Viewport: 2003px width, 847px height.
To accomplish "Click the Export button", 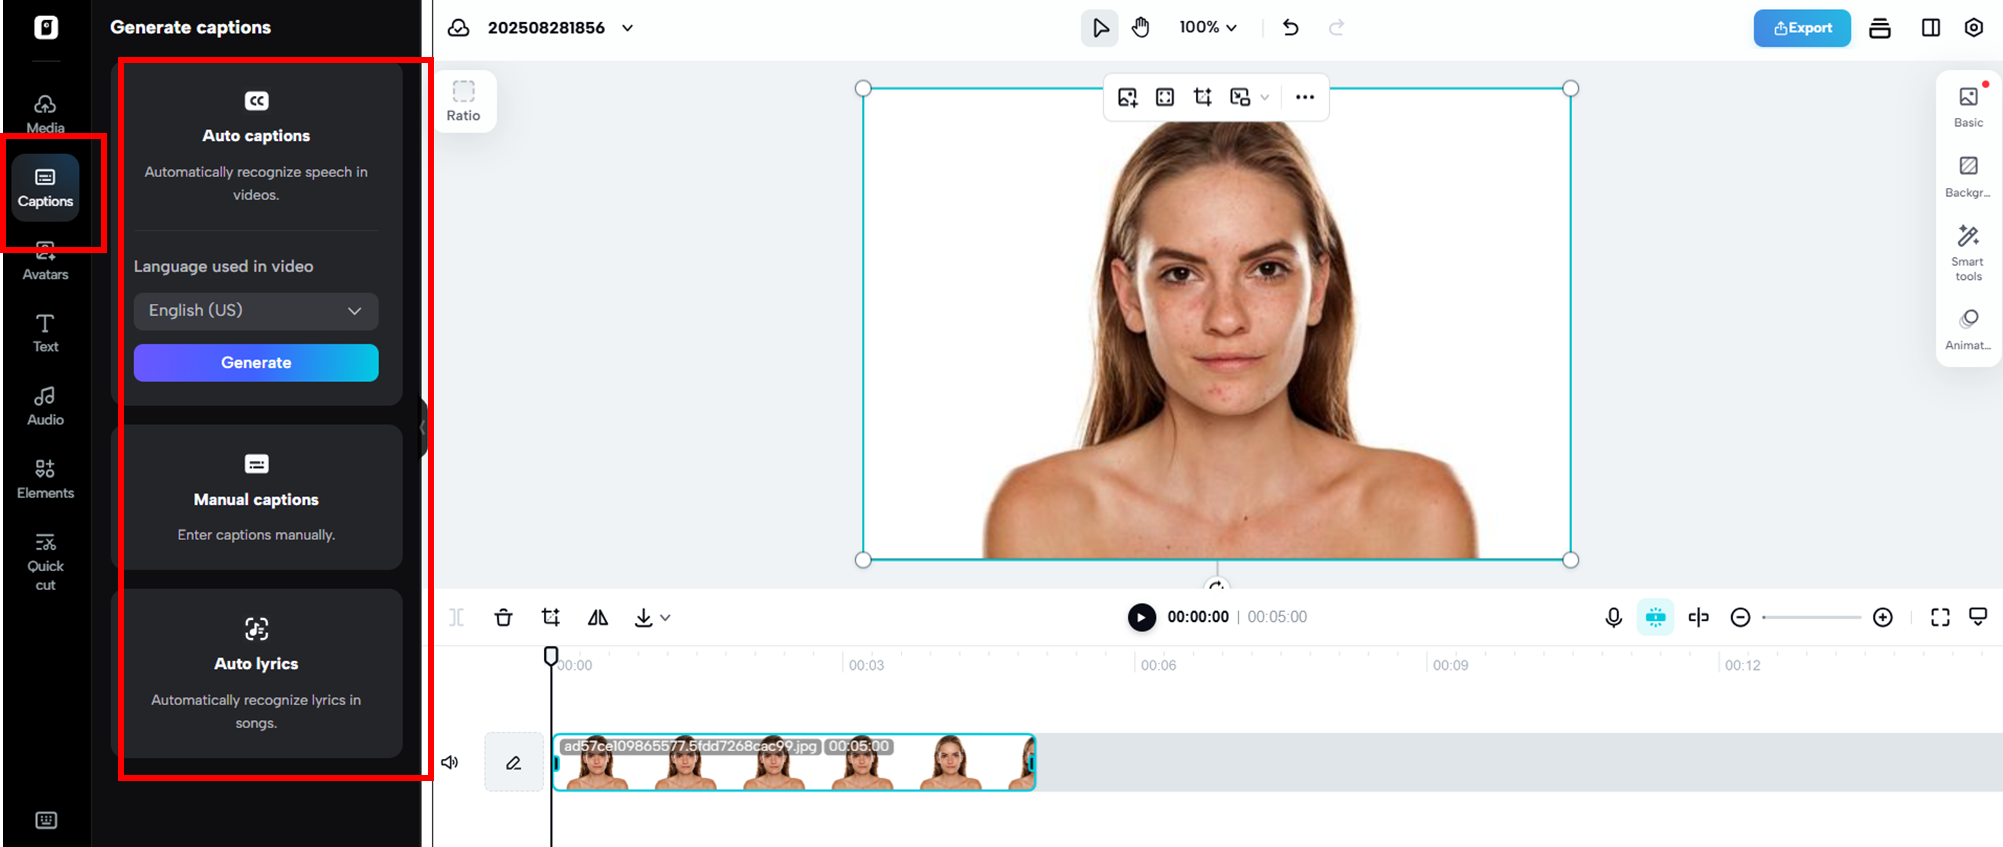I will click(x=1801, y=28).
